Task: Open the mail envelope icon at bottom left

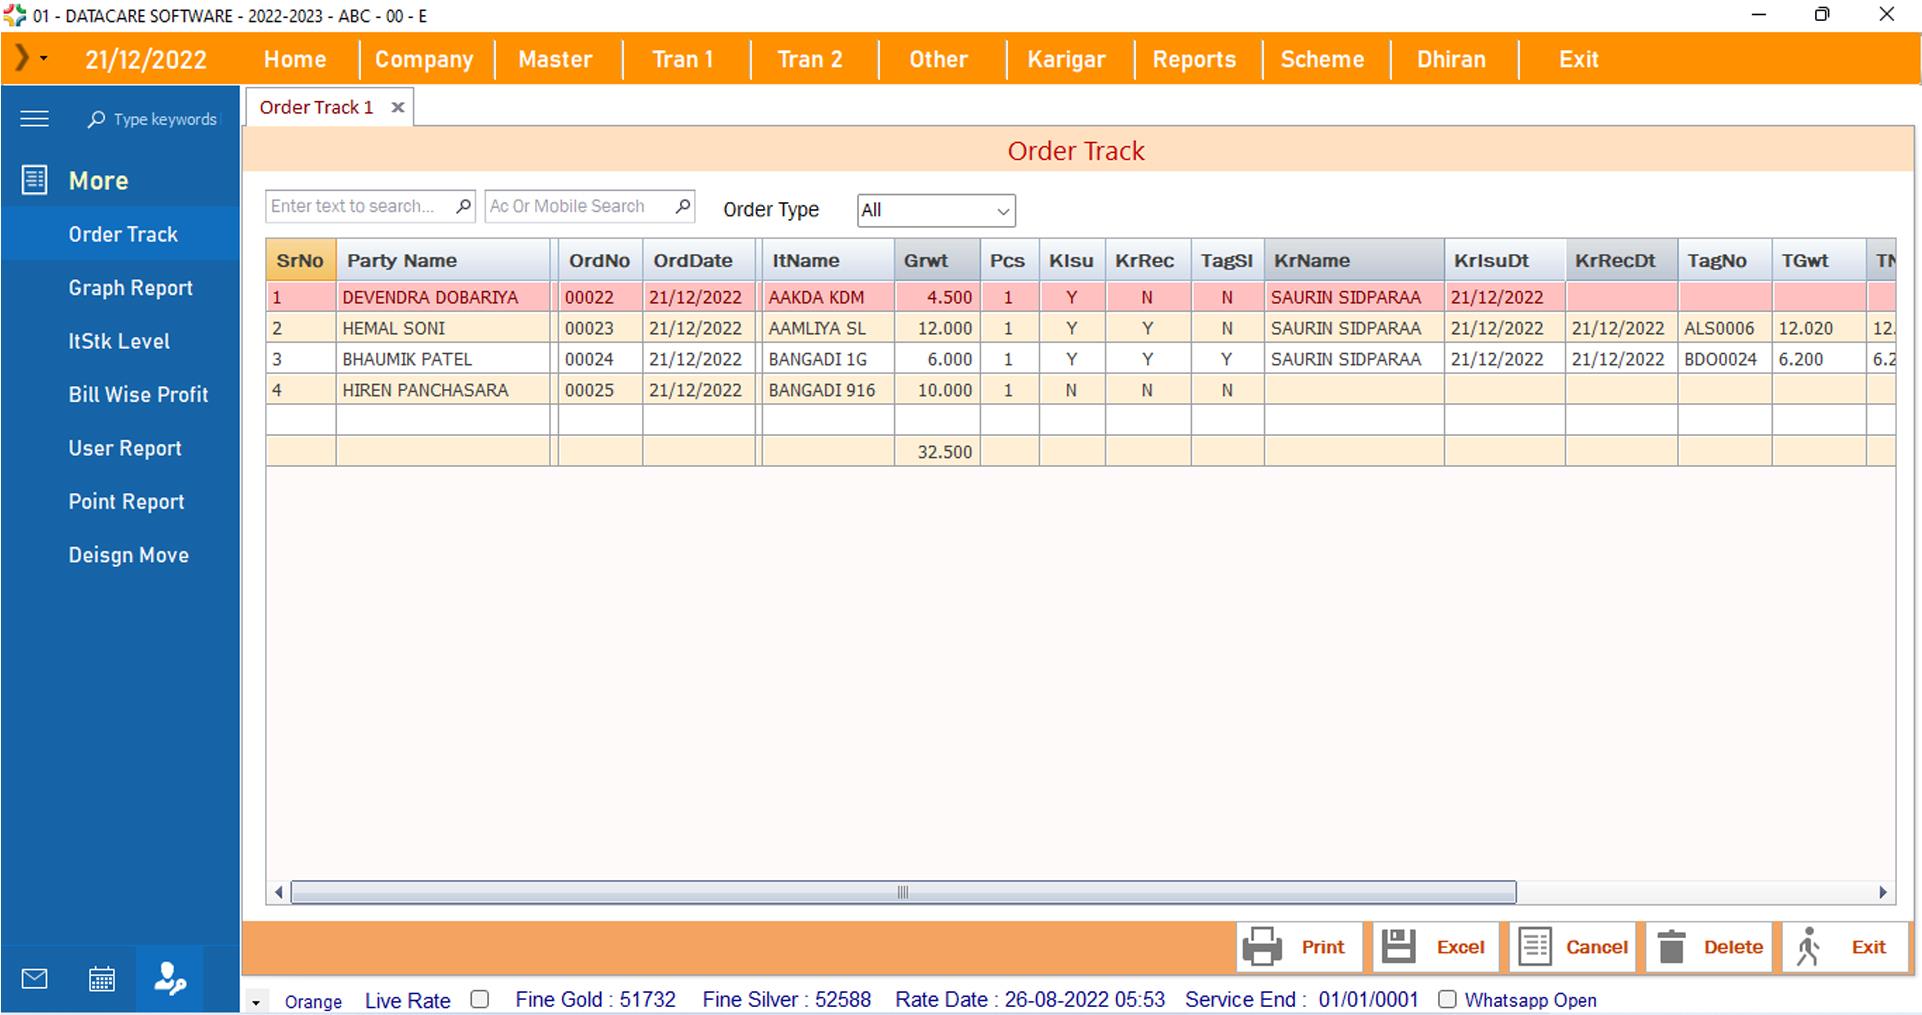Action: pos(35,978)
